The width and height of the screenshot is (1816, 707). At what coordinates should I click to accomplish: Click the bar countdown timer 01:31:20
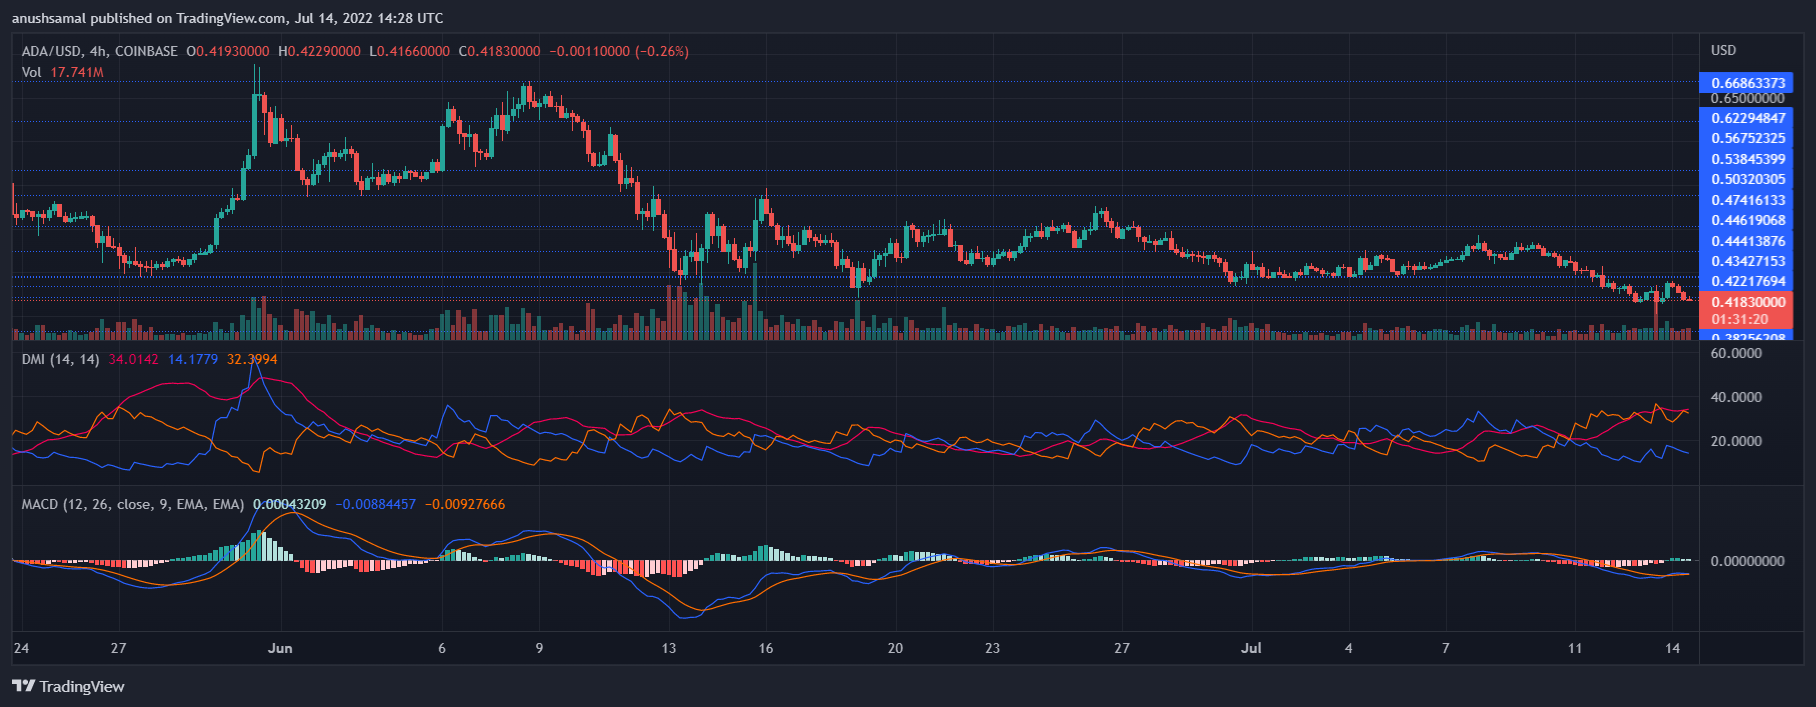1739,319
